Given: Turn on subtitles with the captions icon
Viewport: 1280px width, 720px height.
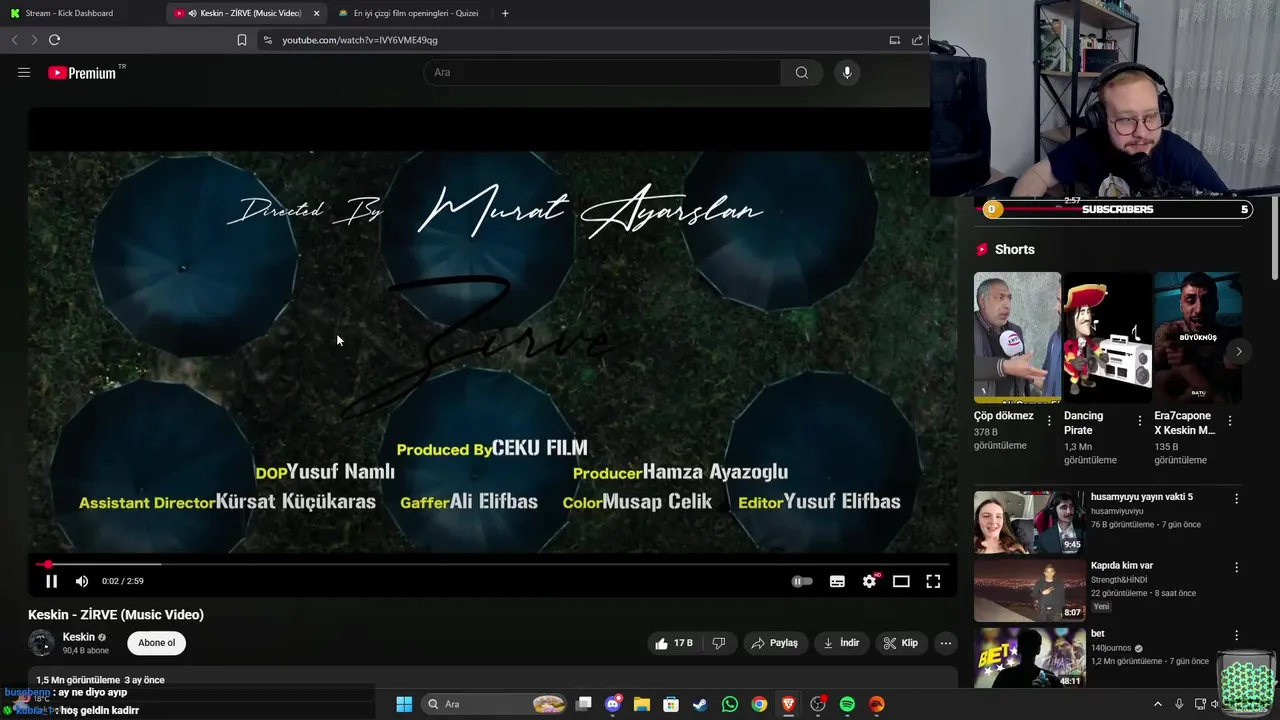Looking at the screenshot, I should (837, 581).
